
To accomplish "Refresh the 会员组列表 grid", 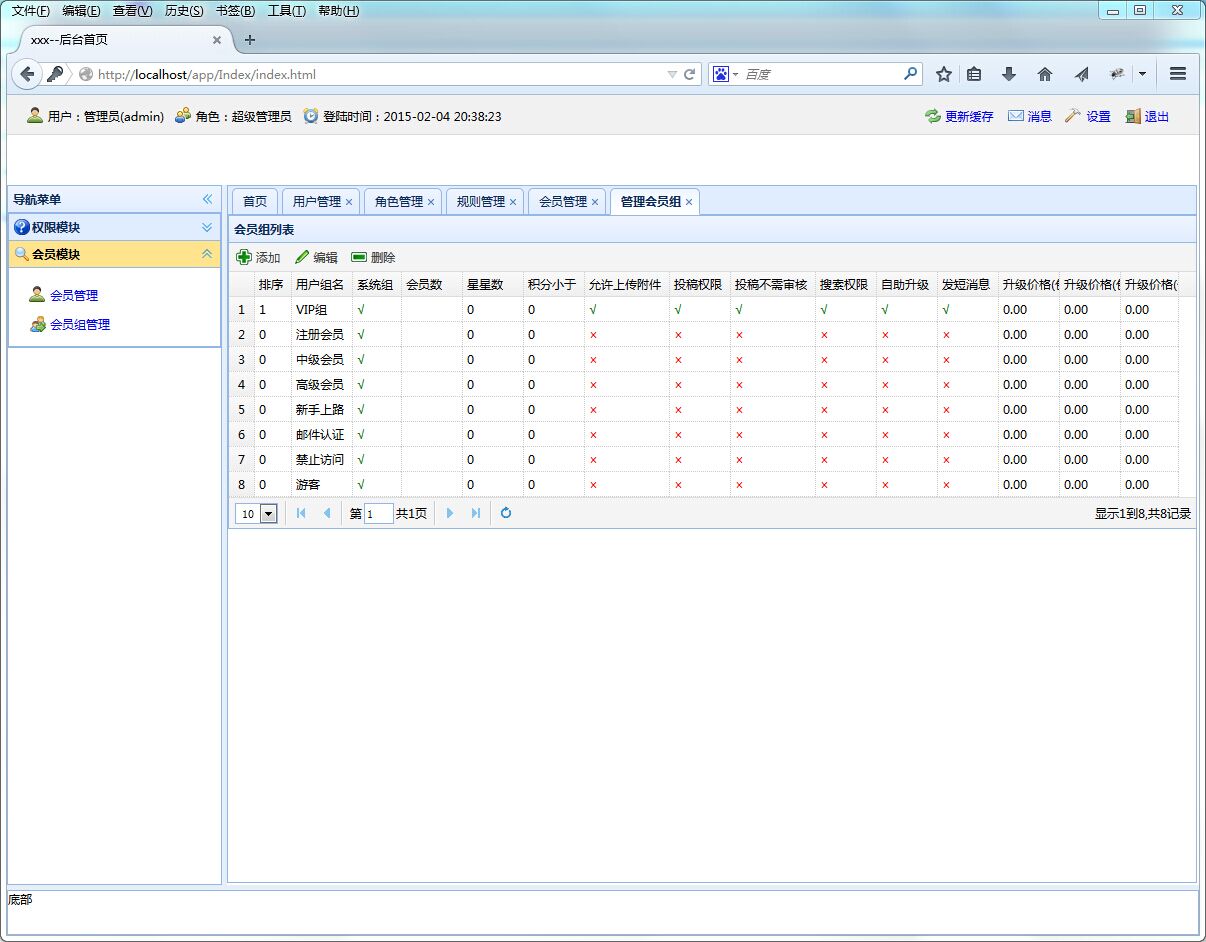I will (506, 513).
